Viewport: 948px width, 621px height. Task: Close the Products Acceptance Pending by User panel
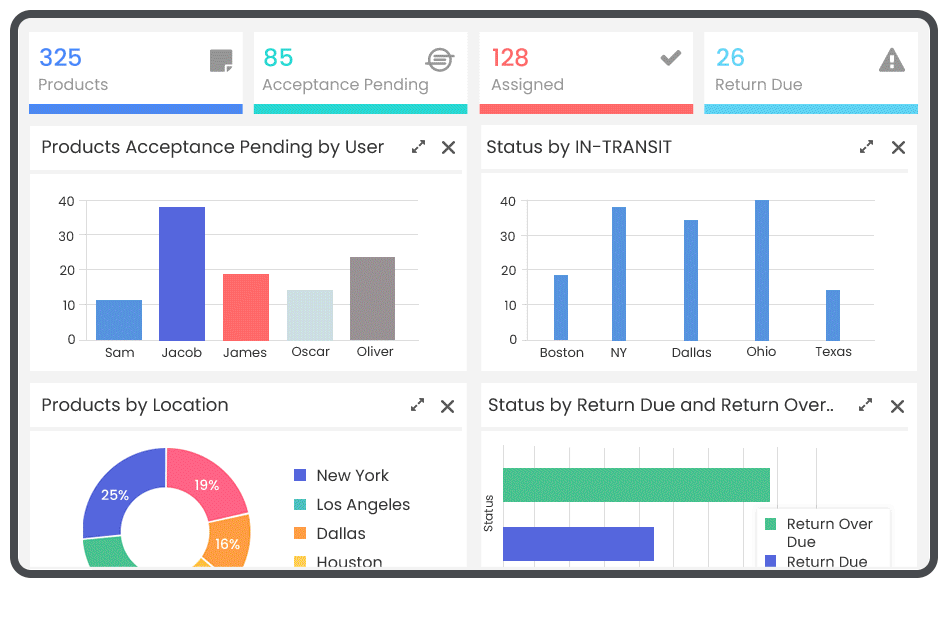tap(448, 147)
